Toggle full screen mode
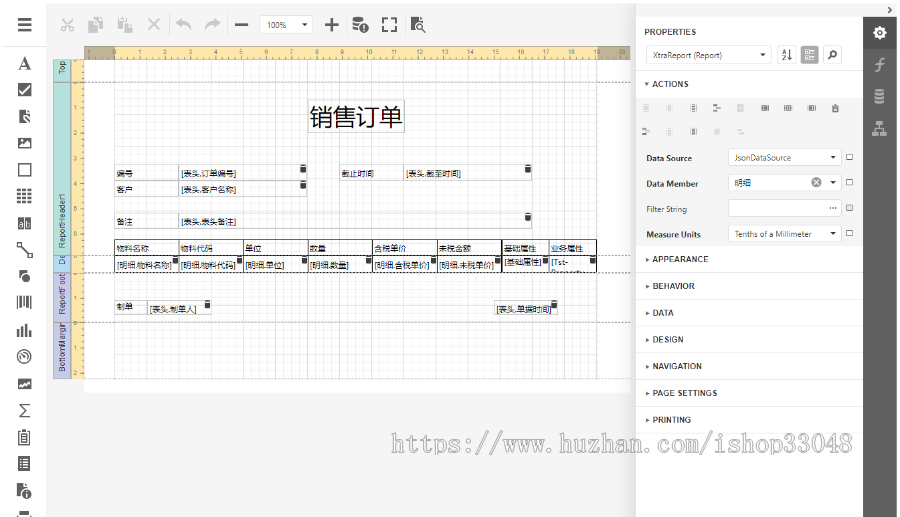This screenshot has height=517, width=900. [x=389, y=25]
